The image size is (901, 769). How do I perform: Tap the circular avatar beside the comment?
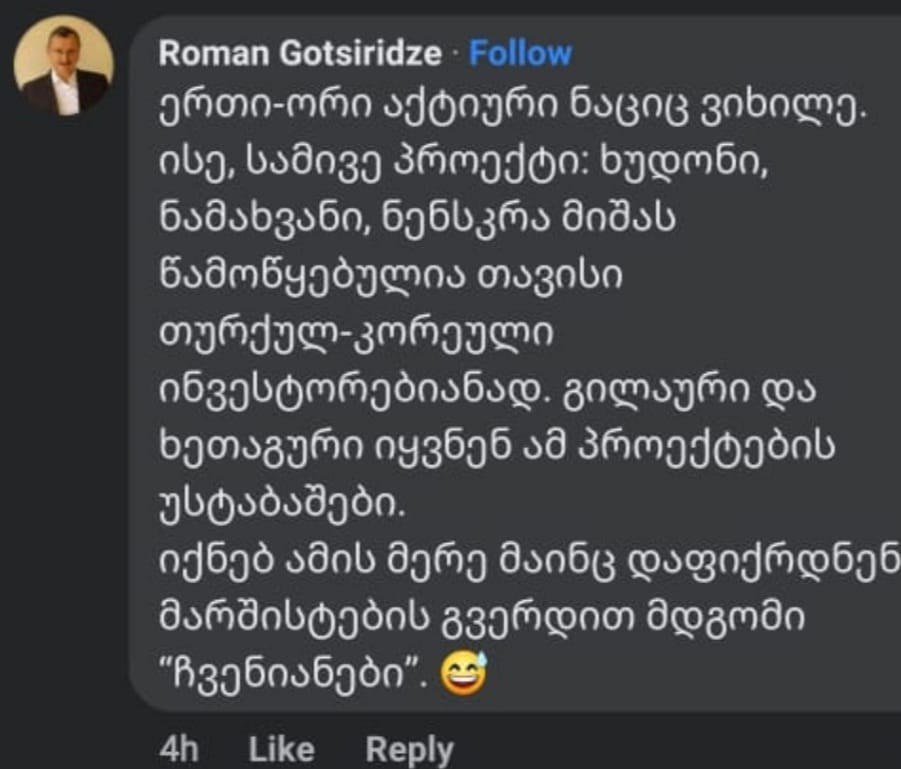(x=62, y=62)
